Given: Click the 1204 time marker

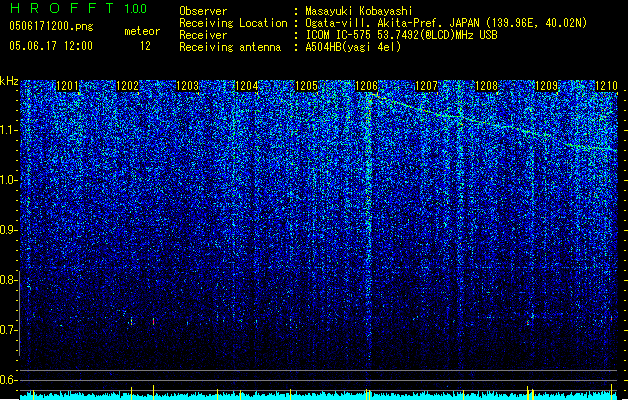Looking at the screenshot, I should [x=247, y=86].
